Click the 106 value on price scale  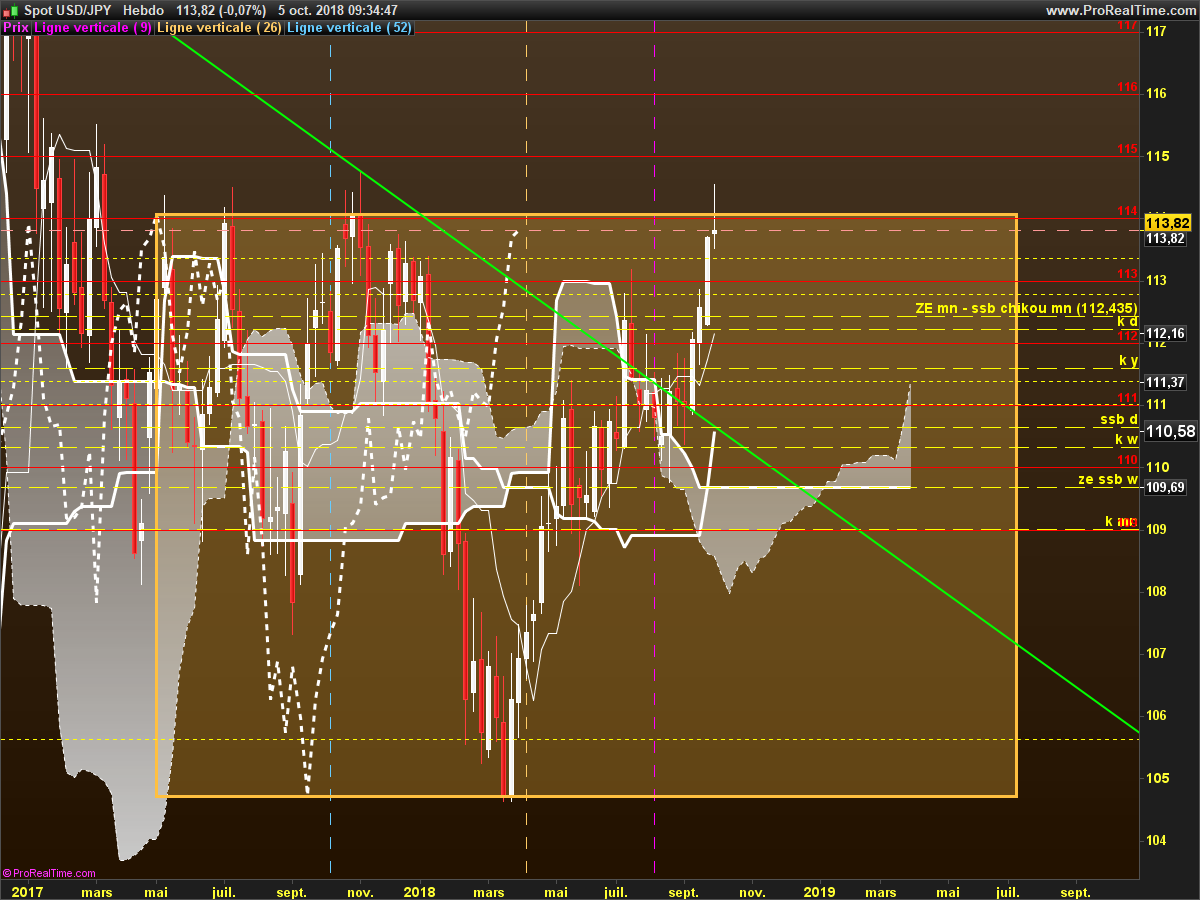coord(1157,716)
